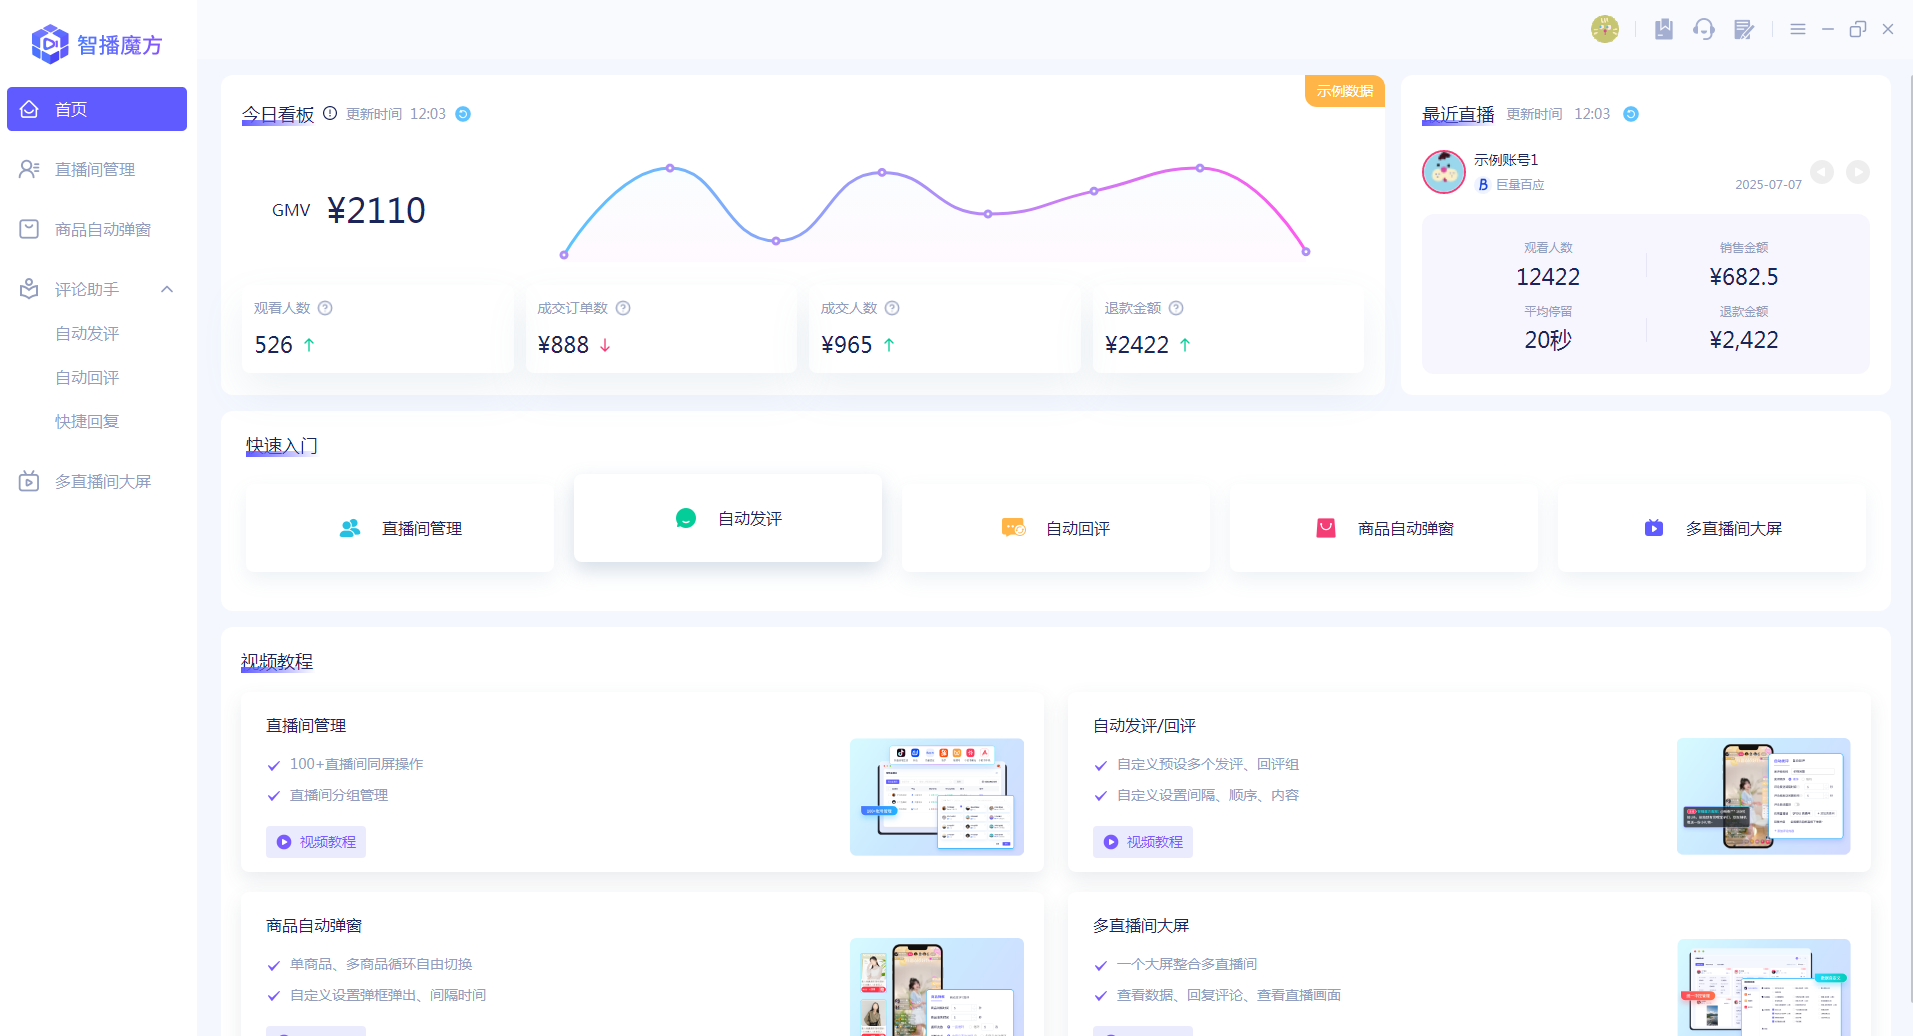The image size is (1913, 1036).
Task: Refresh the 最近直播 data
Action: (1631, 114)
